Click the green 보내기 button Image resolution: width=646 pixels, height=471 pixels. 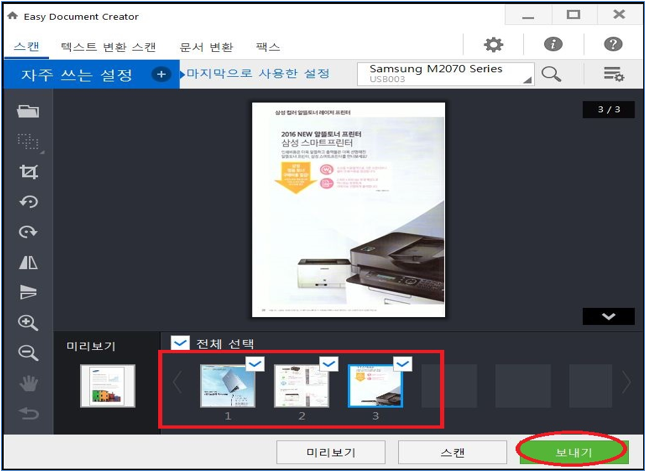[x=573, y=452]
